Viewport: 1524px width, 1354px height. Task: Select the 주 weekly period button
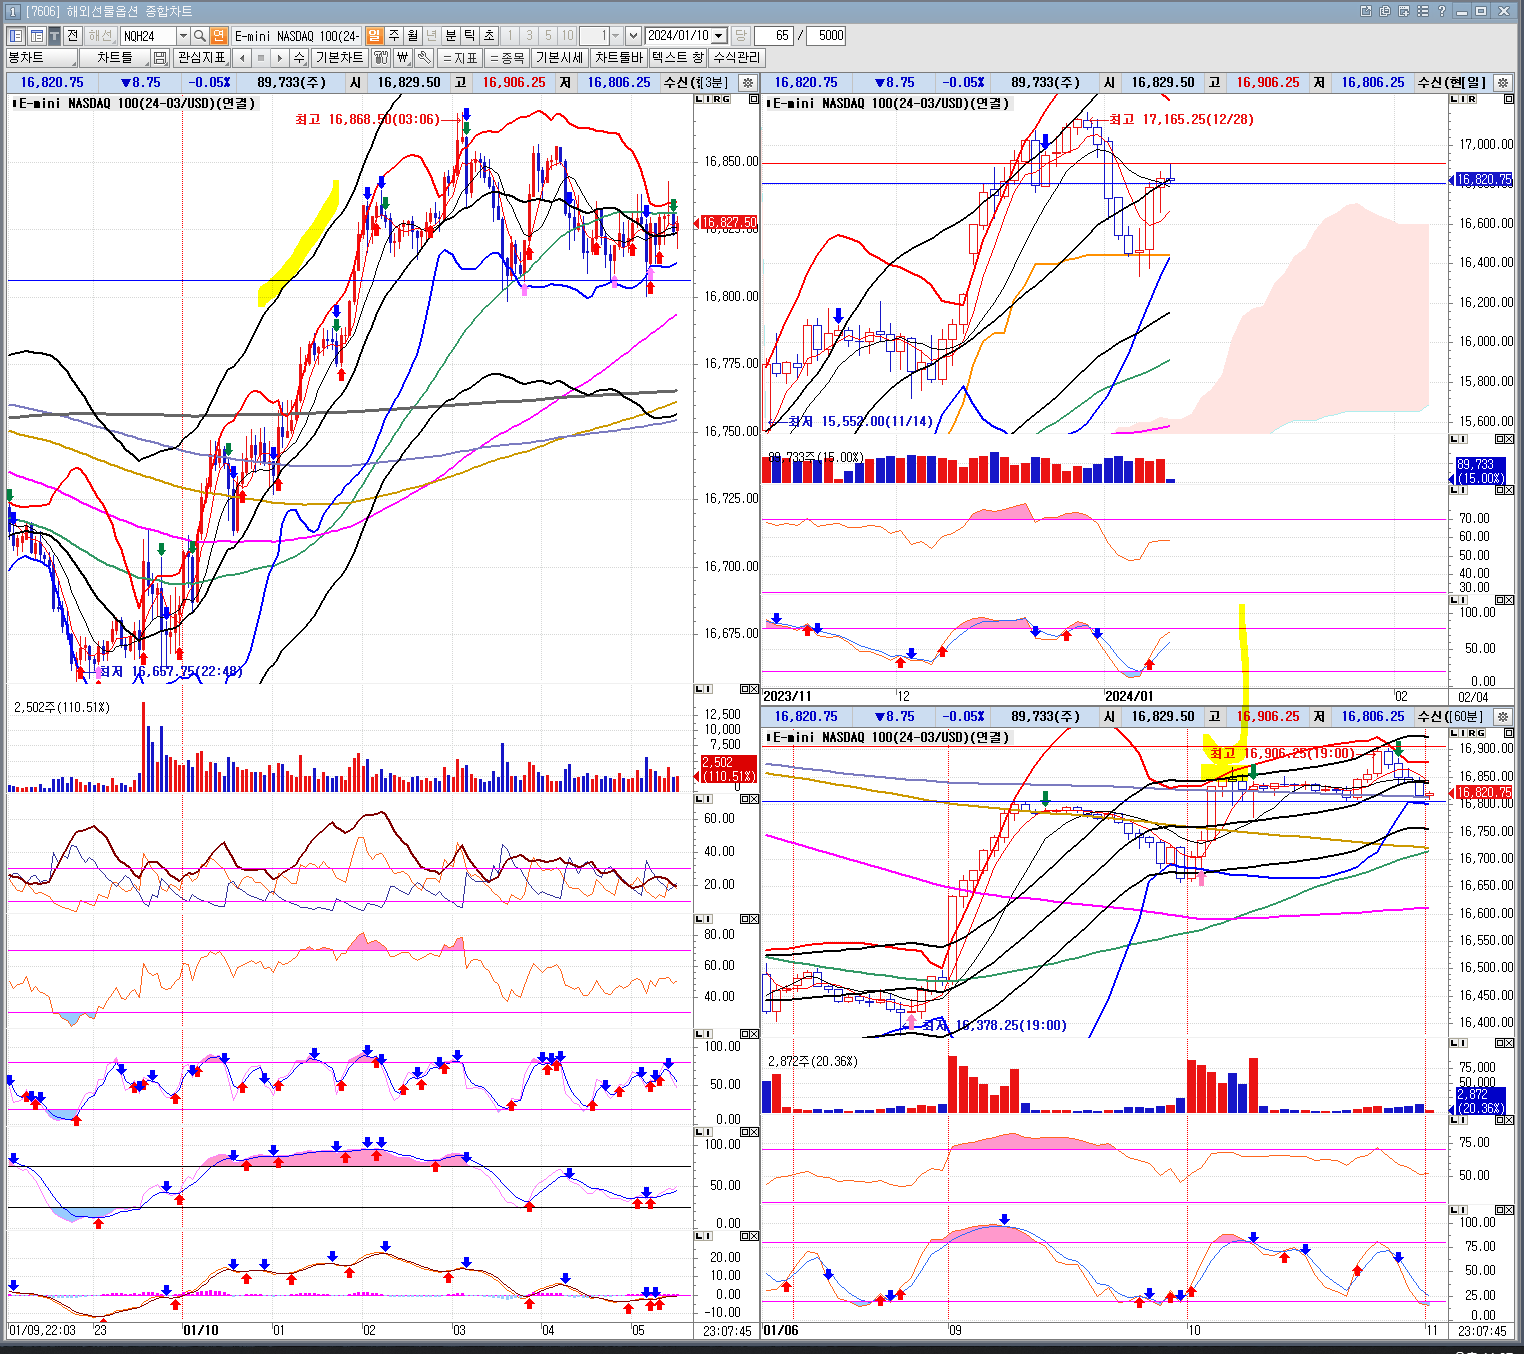click(393, 36)
